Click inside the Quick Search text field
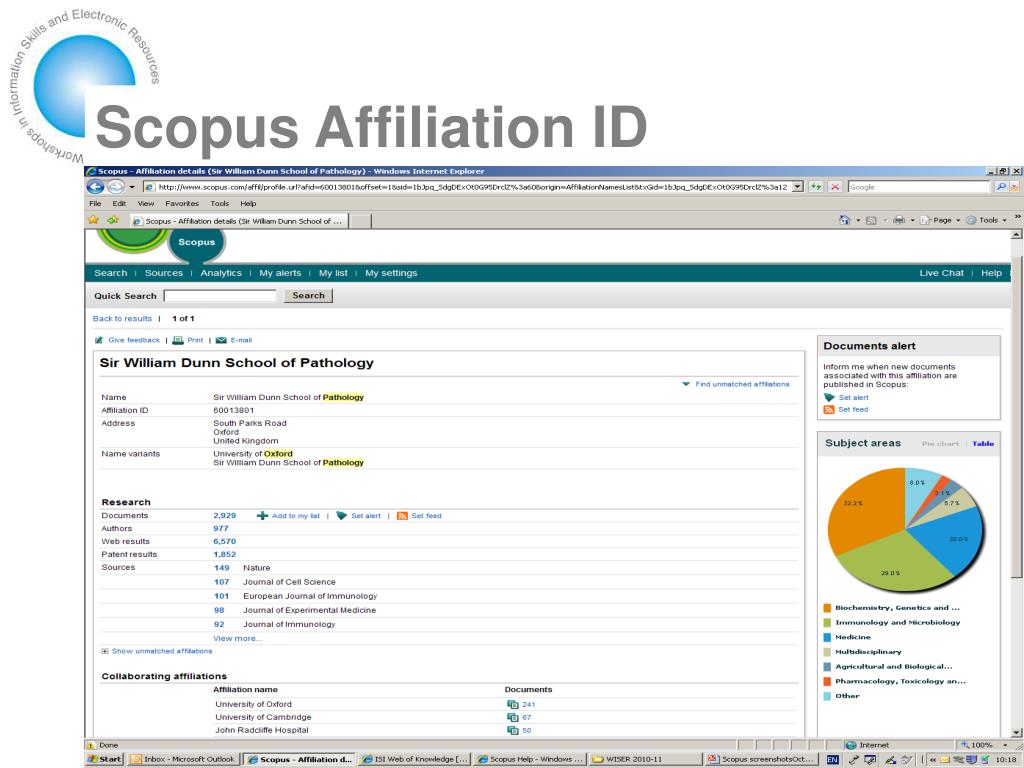The height and width of the screenshot is (768, 1024). pos(220,296)
